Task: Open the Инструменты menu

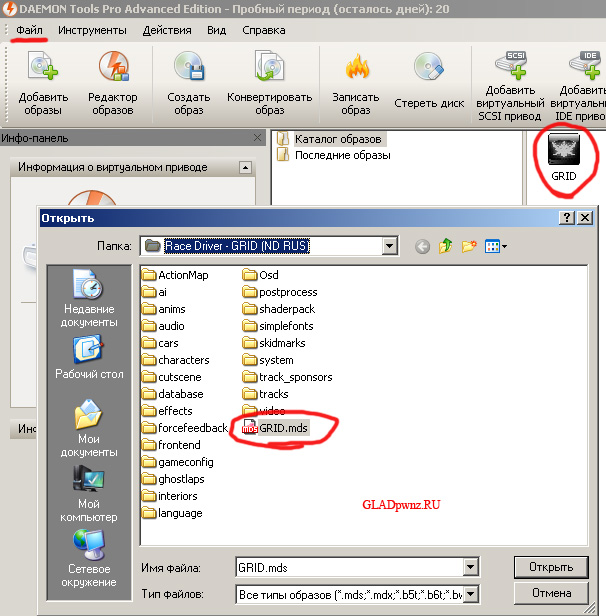Action: (92, 30)
